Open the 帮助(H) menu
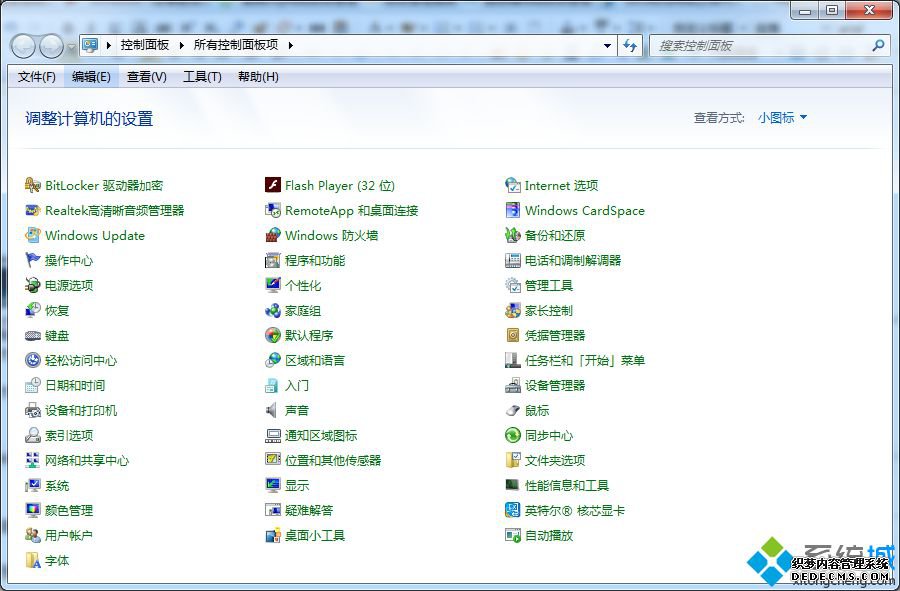The image size is (900, 591). [x=258, y=77]
